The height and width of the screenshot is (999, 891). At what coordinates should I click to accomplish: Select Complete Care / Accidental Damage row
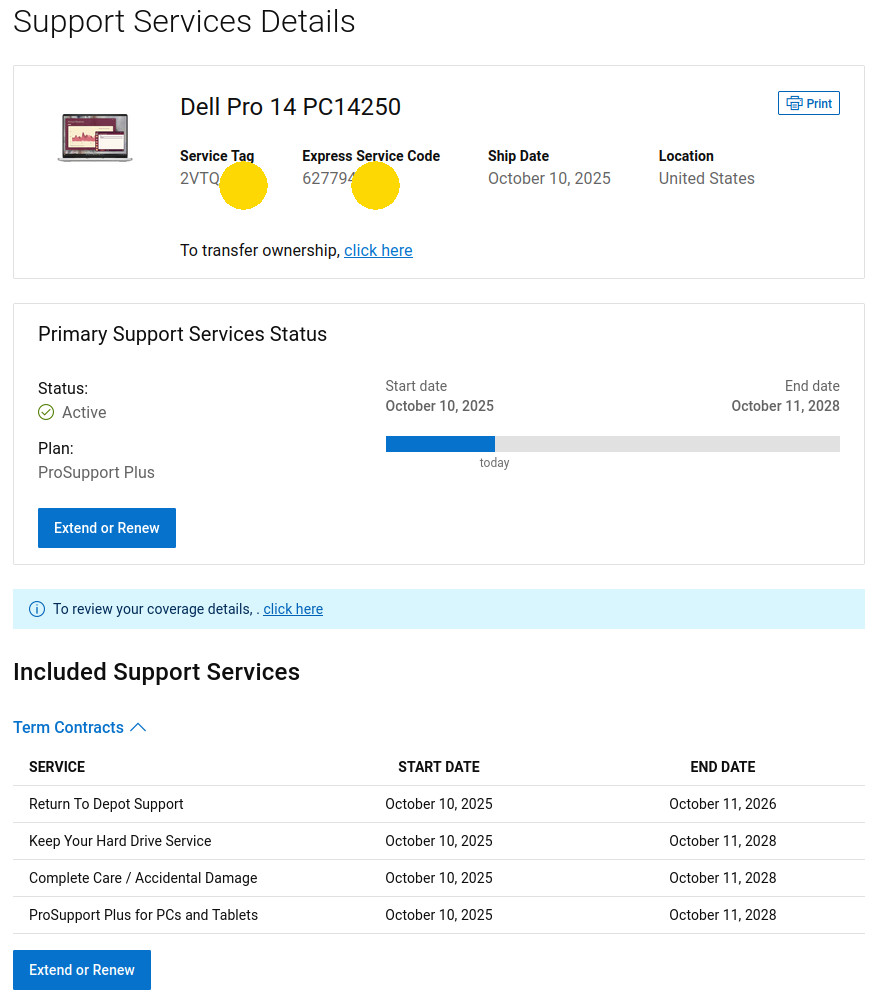click(438, 878)
